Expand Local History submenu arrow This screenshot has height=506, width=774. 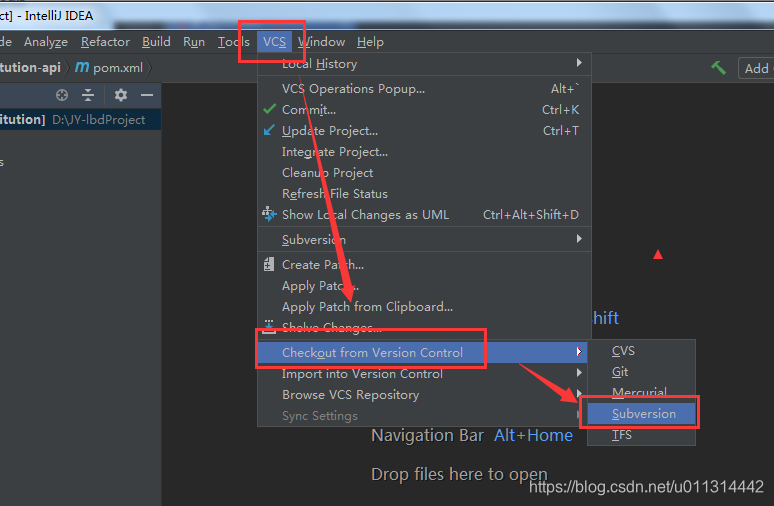[579, 63]
